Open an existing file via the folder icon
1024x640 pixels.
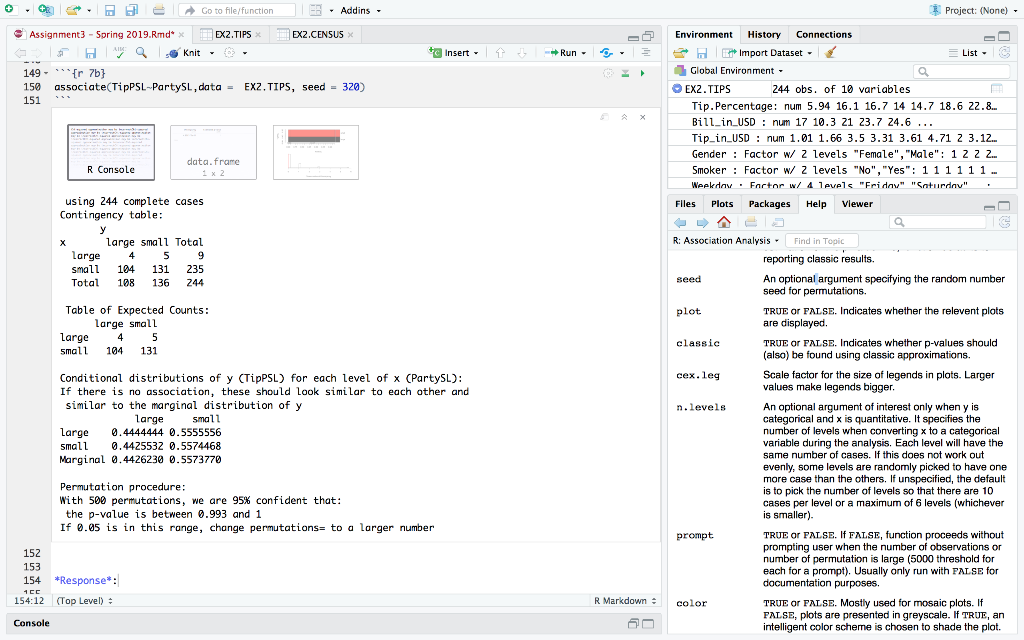pyautogui.click(x=72, y=10)
